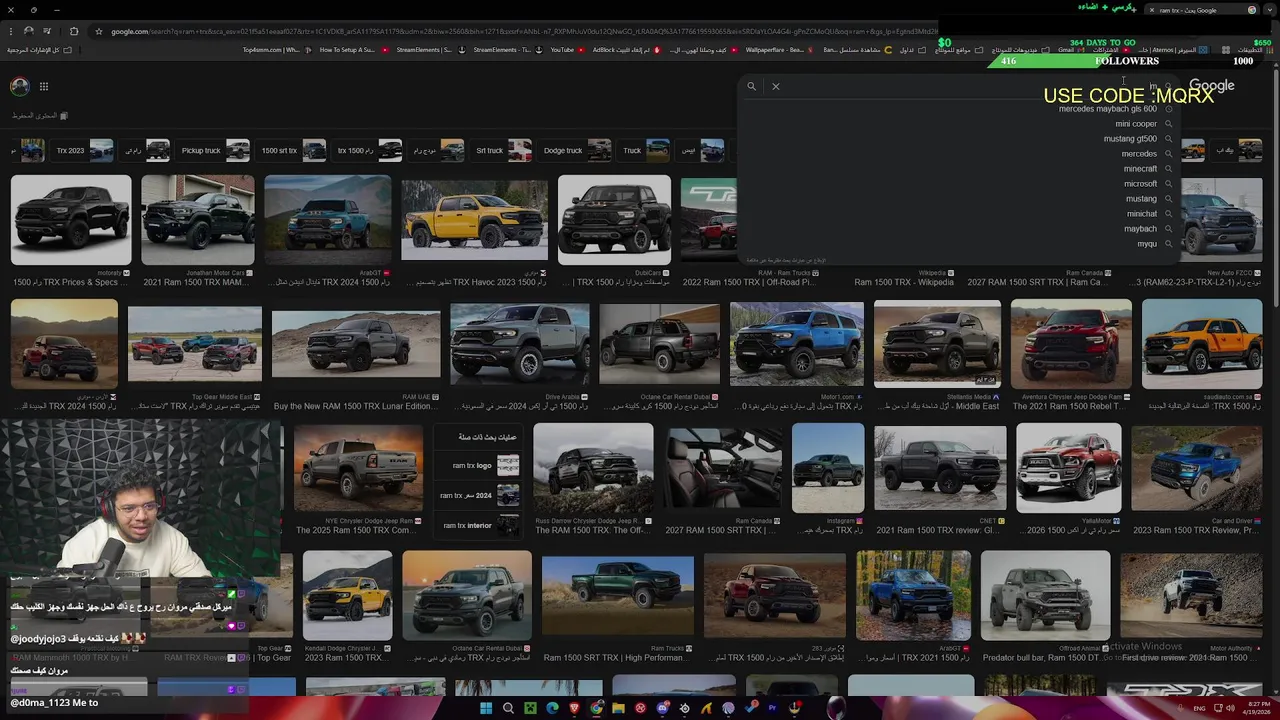Open the TRX interior seats Ram Canada image
The image size is (1280, 720).
(723, 468)
